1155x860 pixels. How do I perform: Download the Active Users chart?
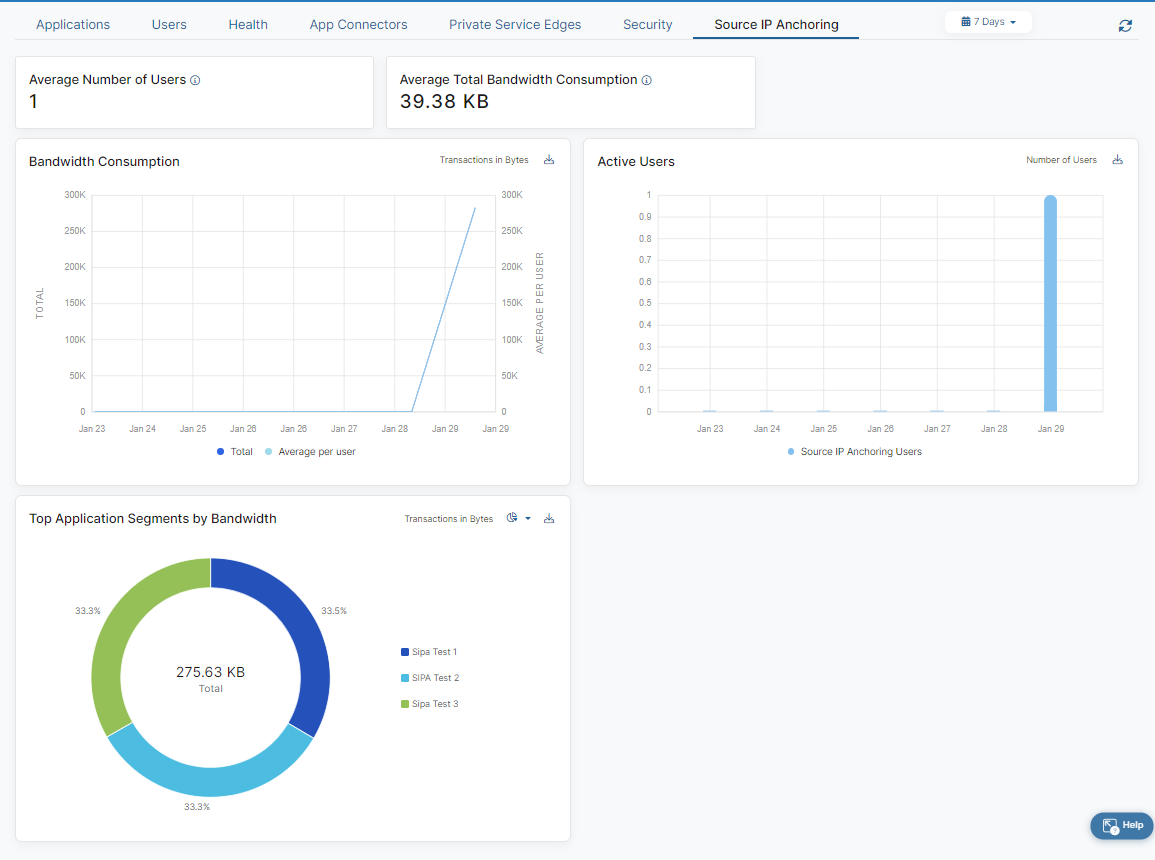[x=1117, y=160]
